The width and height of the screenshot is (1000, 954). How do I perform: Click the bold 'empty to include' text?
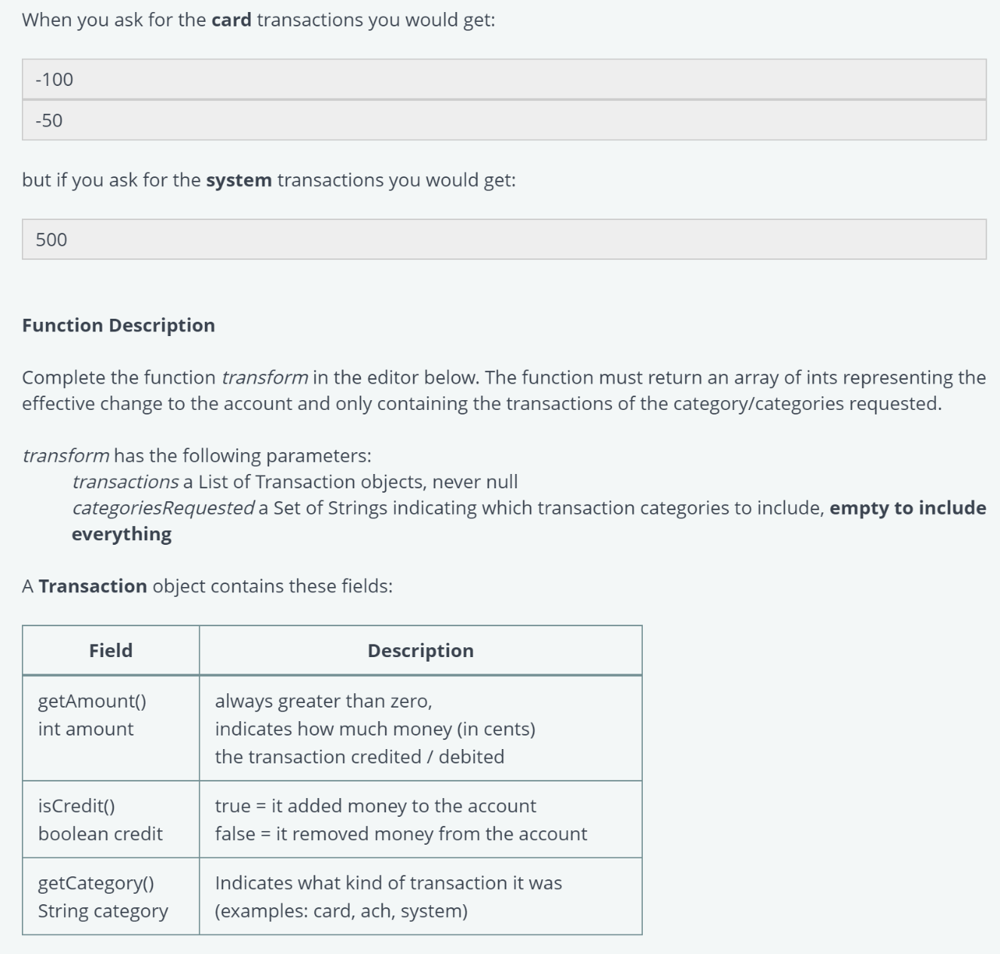click(x=908, y=508)
